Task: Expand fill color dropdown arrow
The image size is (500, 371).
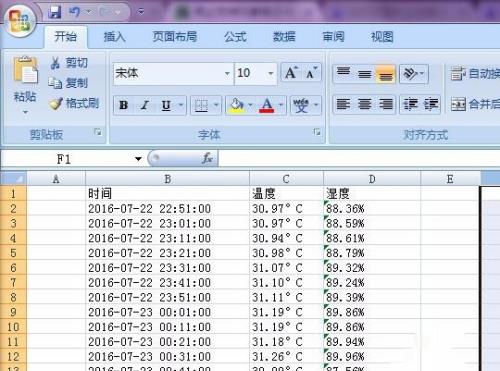Action: pos(250,105)
